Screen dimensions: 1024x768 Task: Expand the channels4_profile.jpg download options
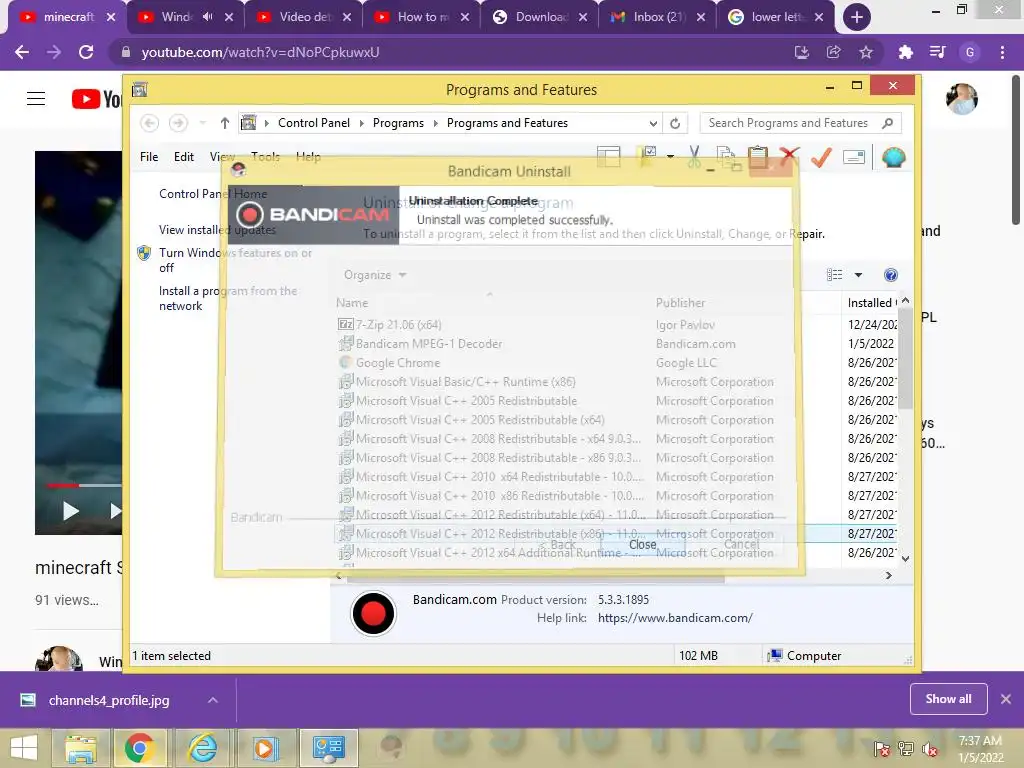(212, 700)
